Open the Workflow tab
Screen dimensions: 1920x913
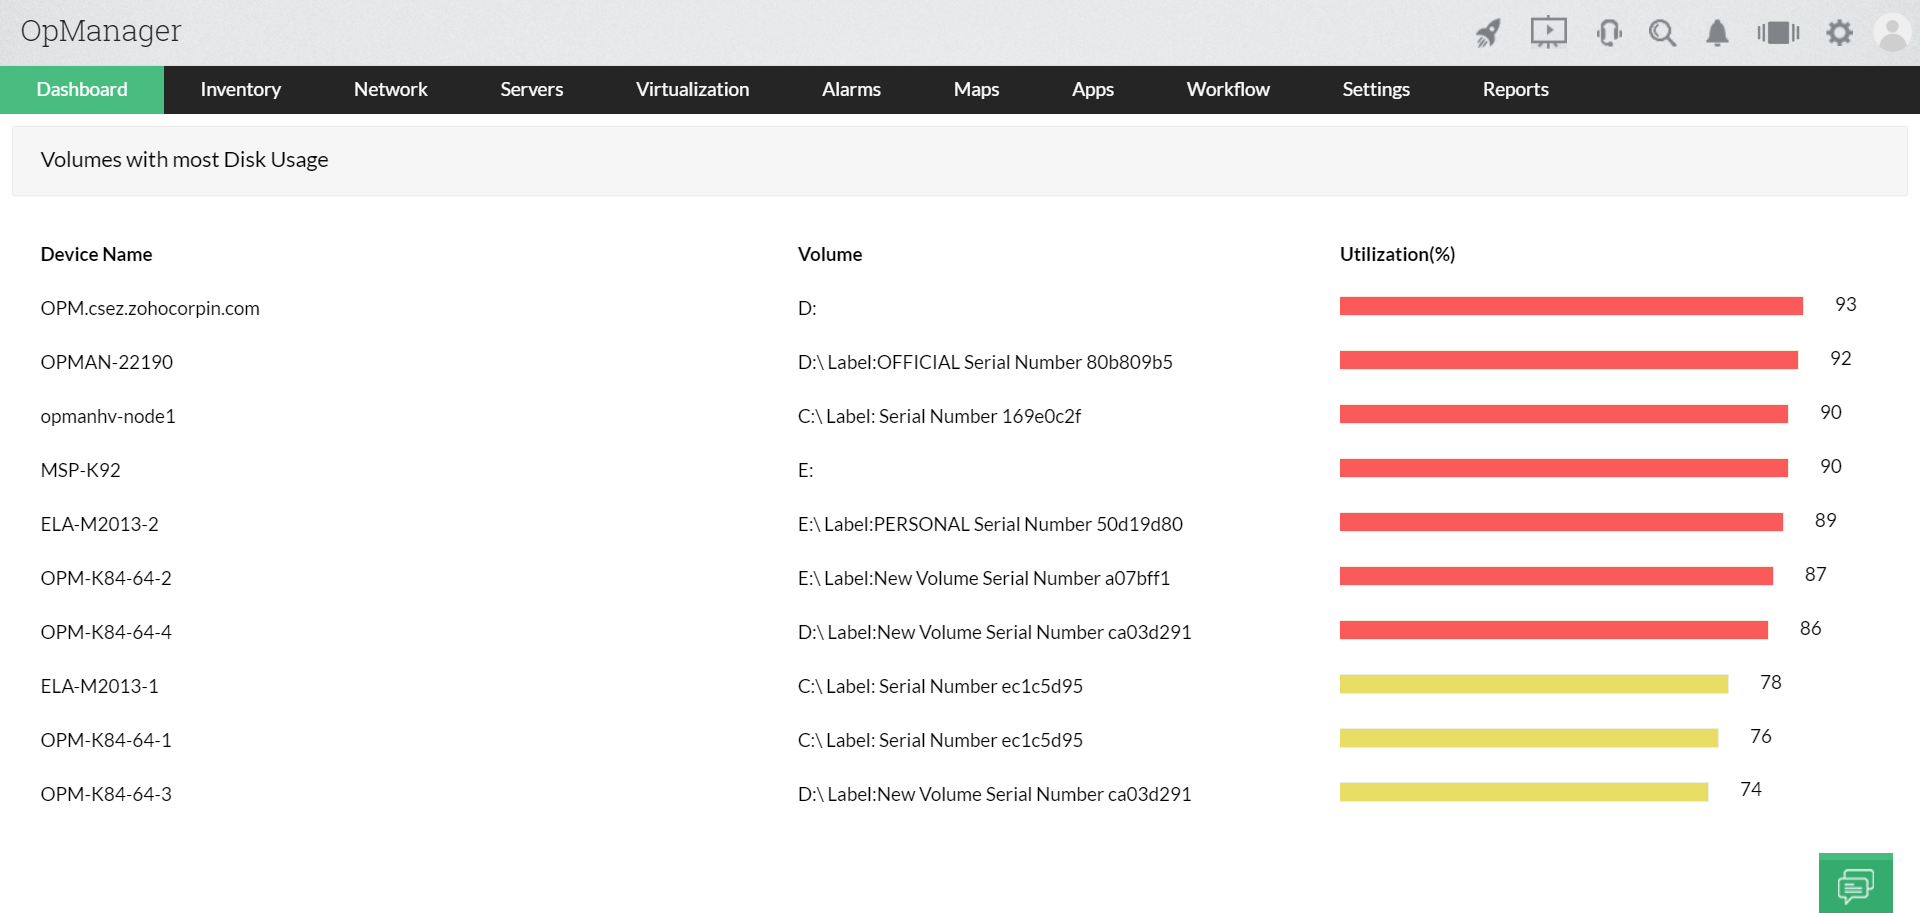(x=1228, y=90)
